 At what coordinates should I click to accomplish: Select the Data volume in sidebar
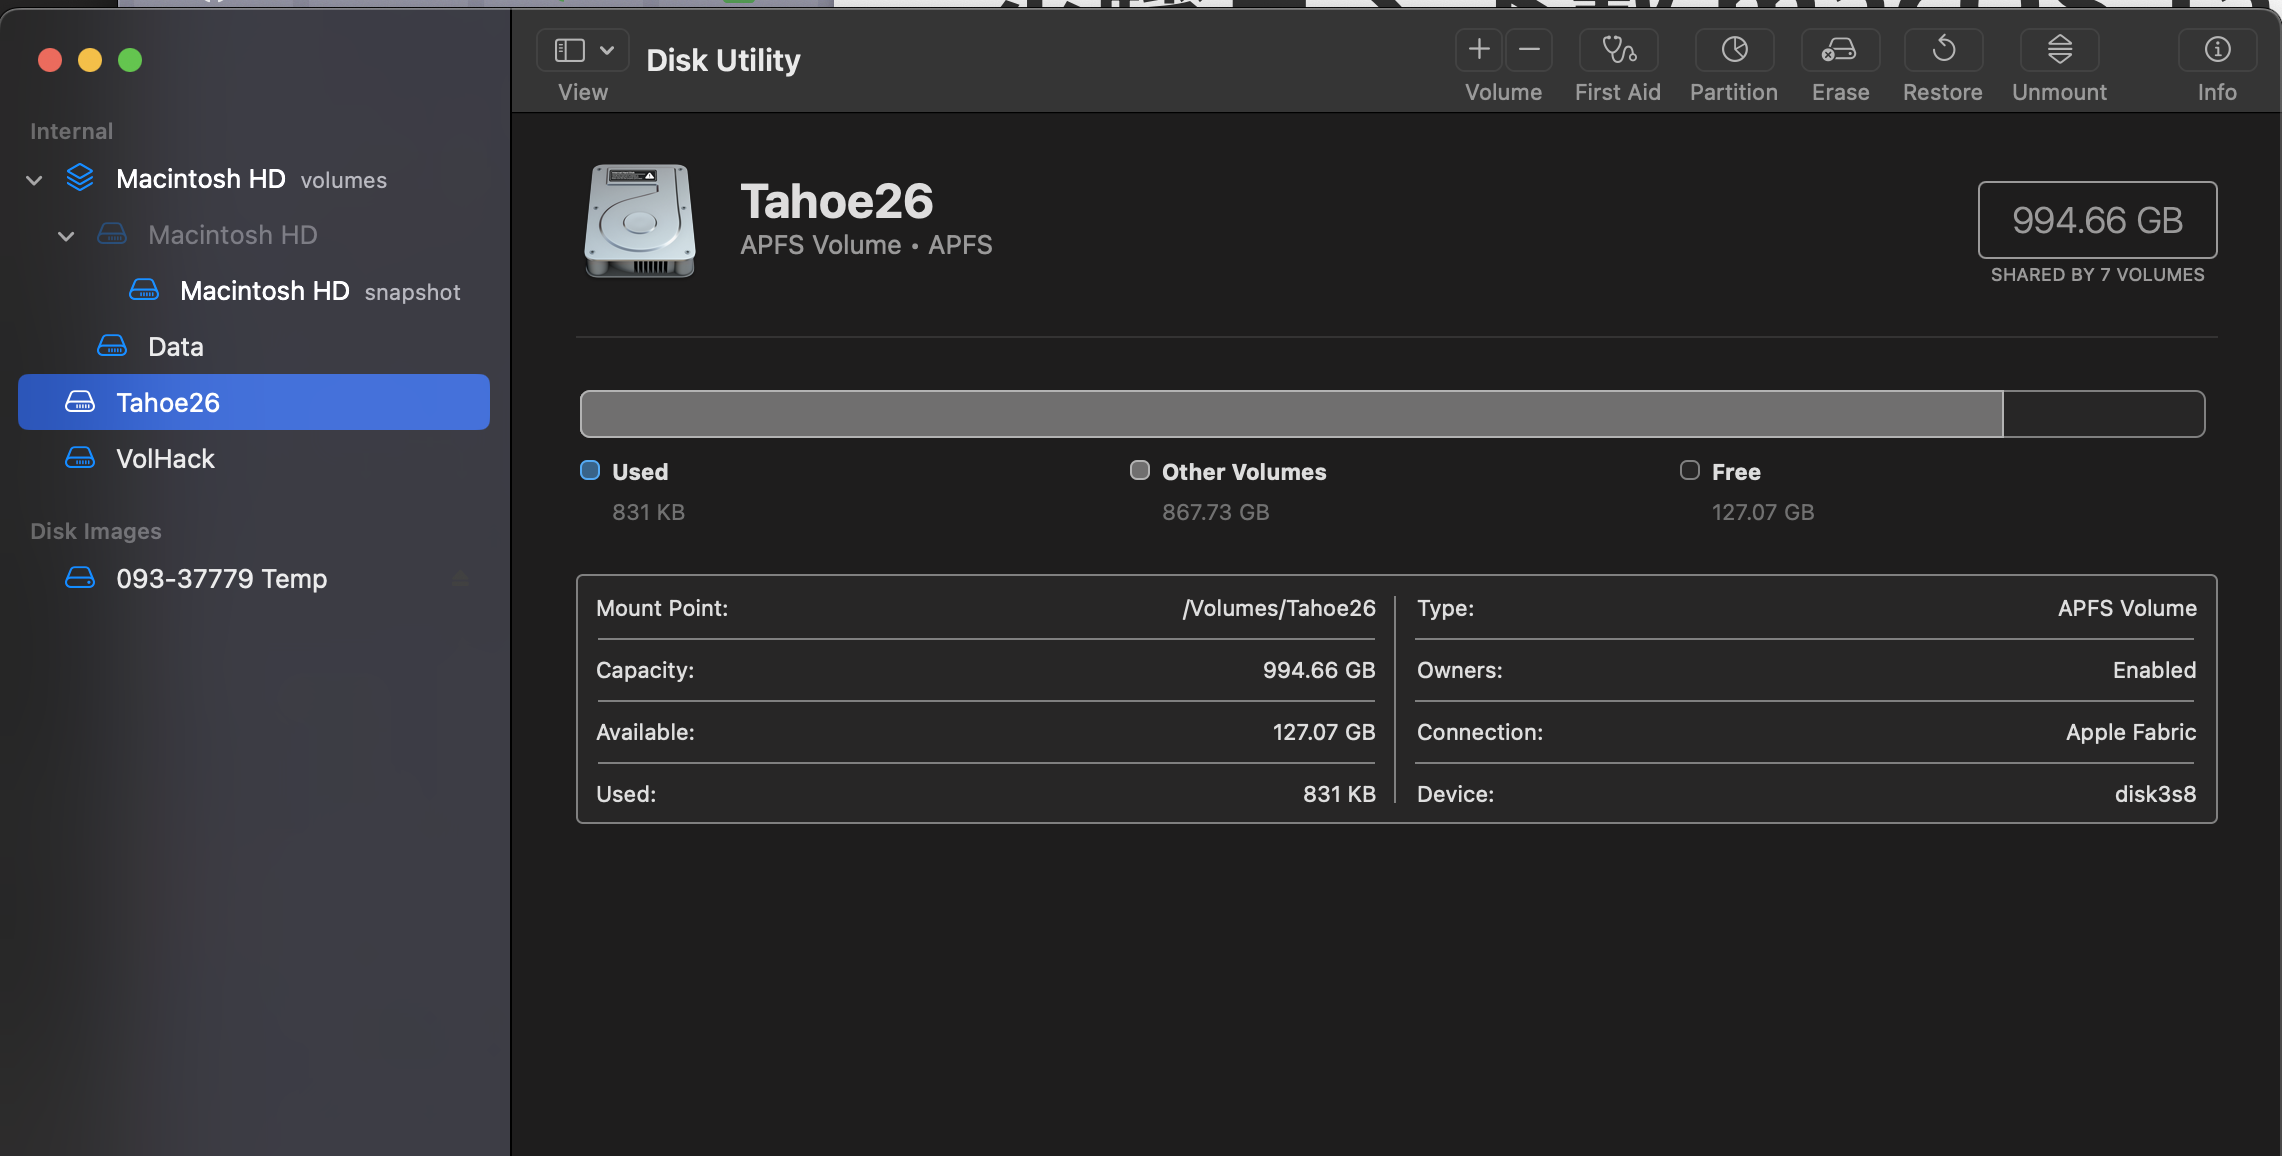176,347
